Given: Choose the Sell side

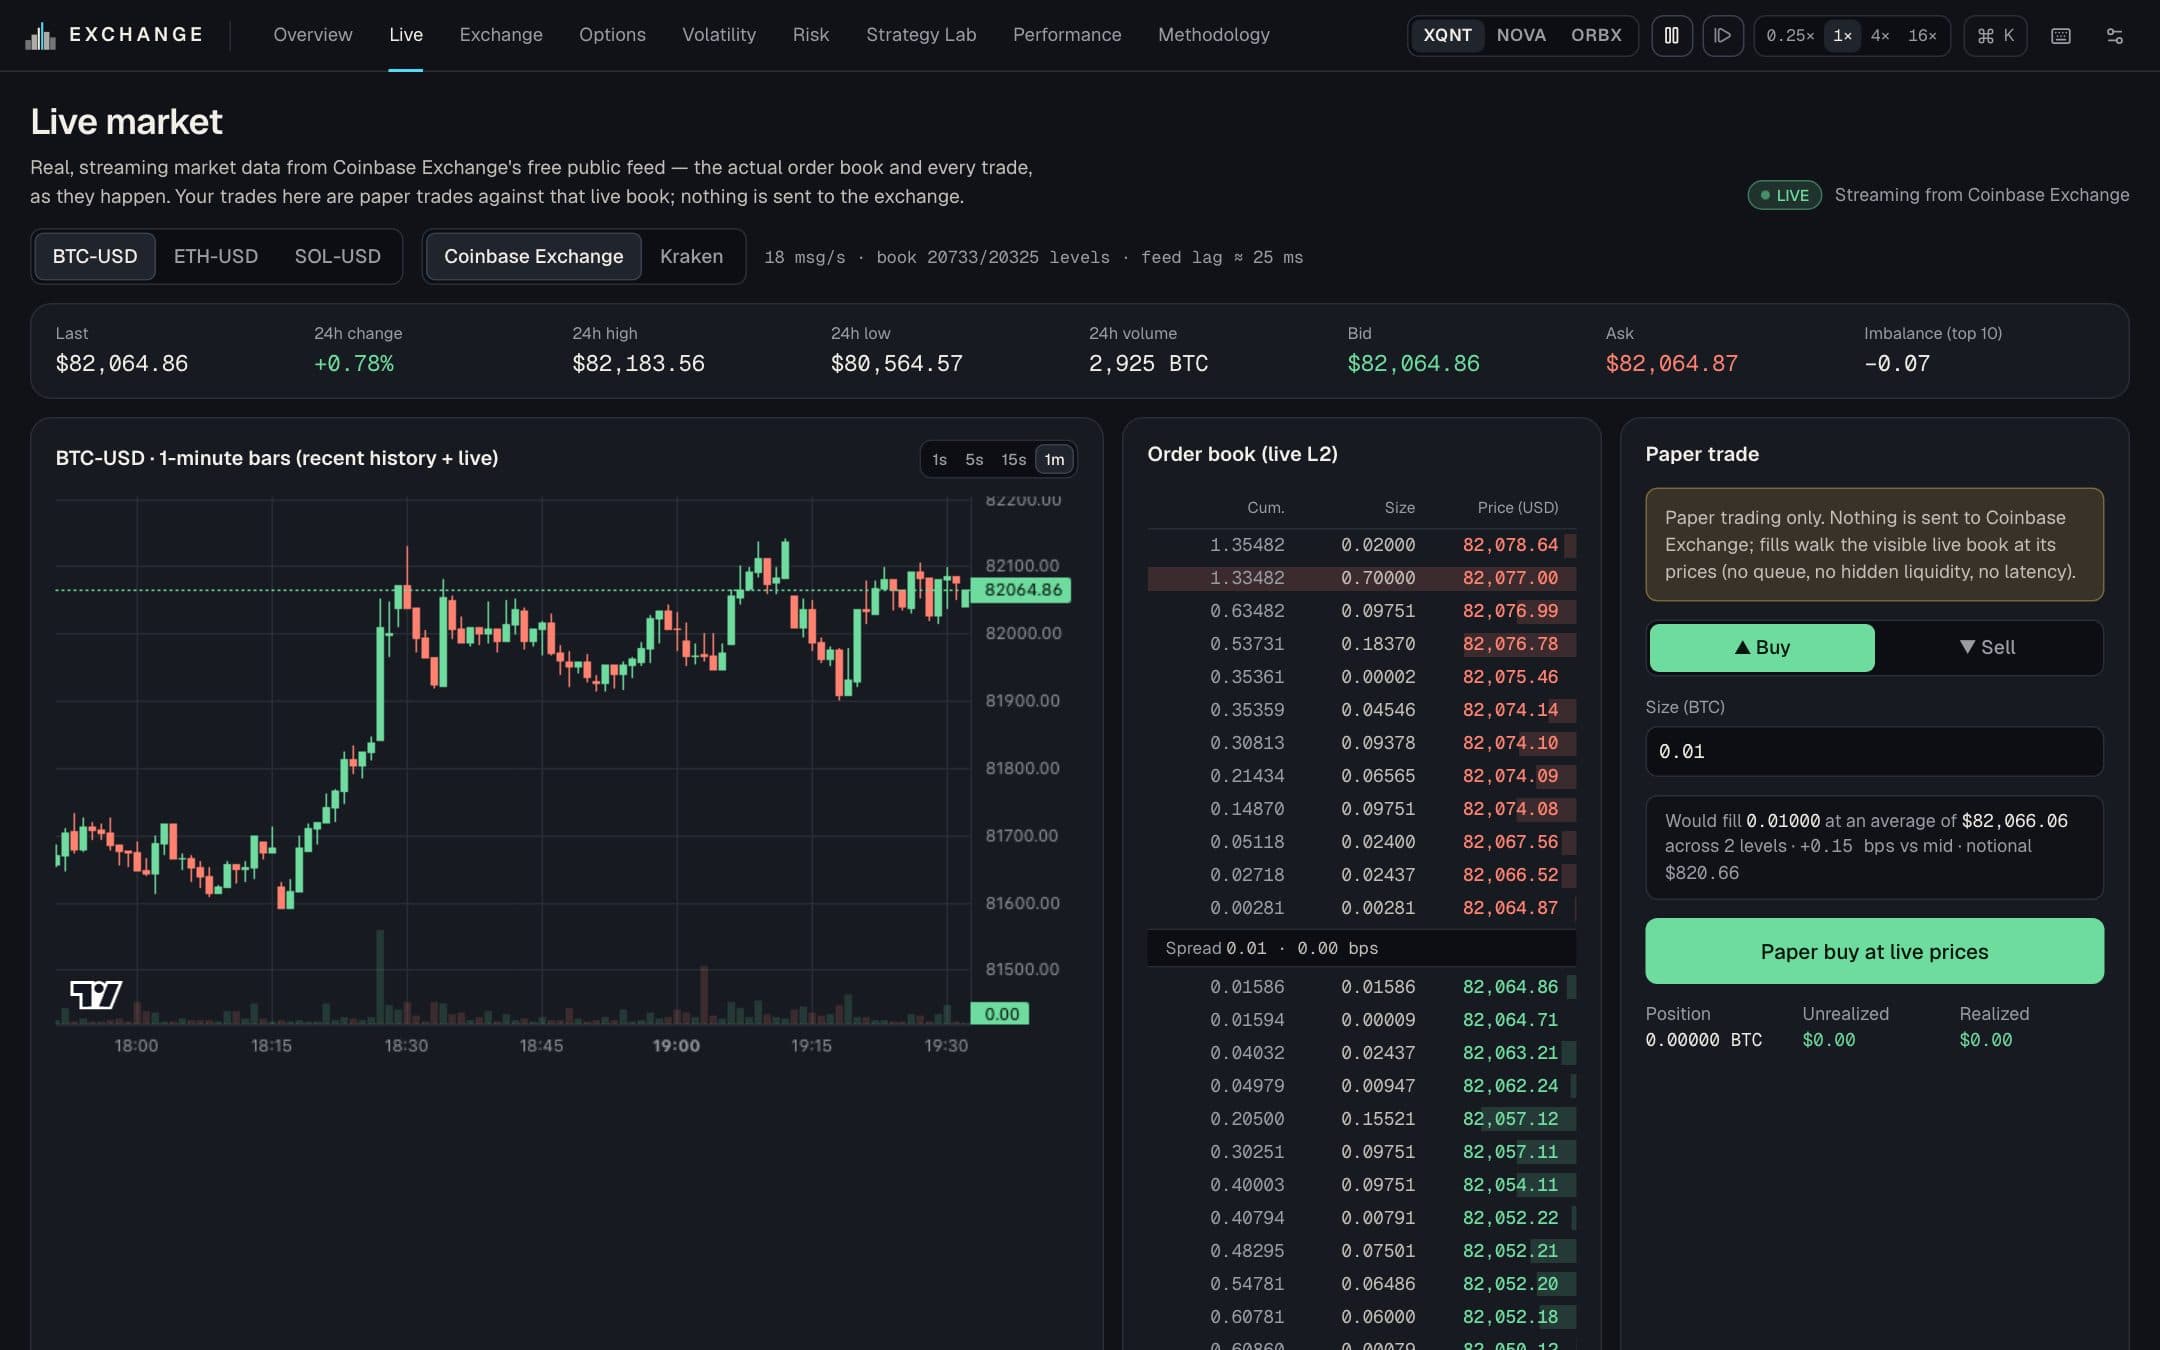Looking at the screenshot, I should [x=1988, y=648].
